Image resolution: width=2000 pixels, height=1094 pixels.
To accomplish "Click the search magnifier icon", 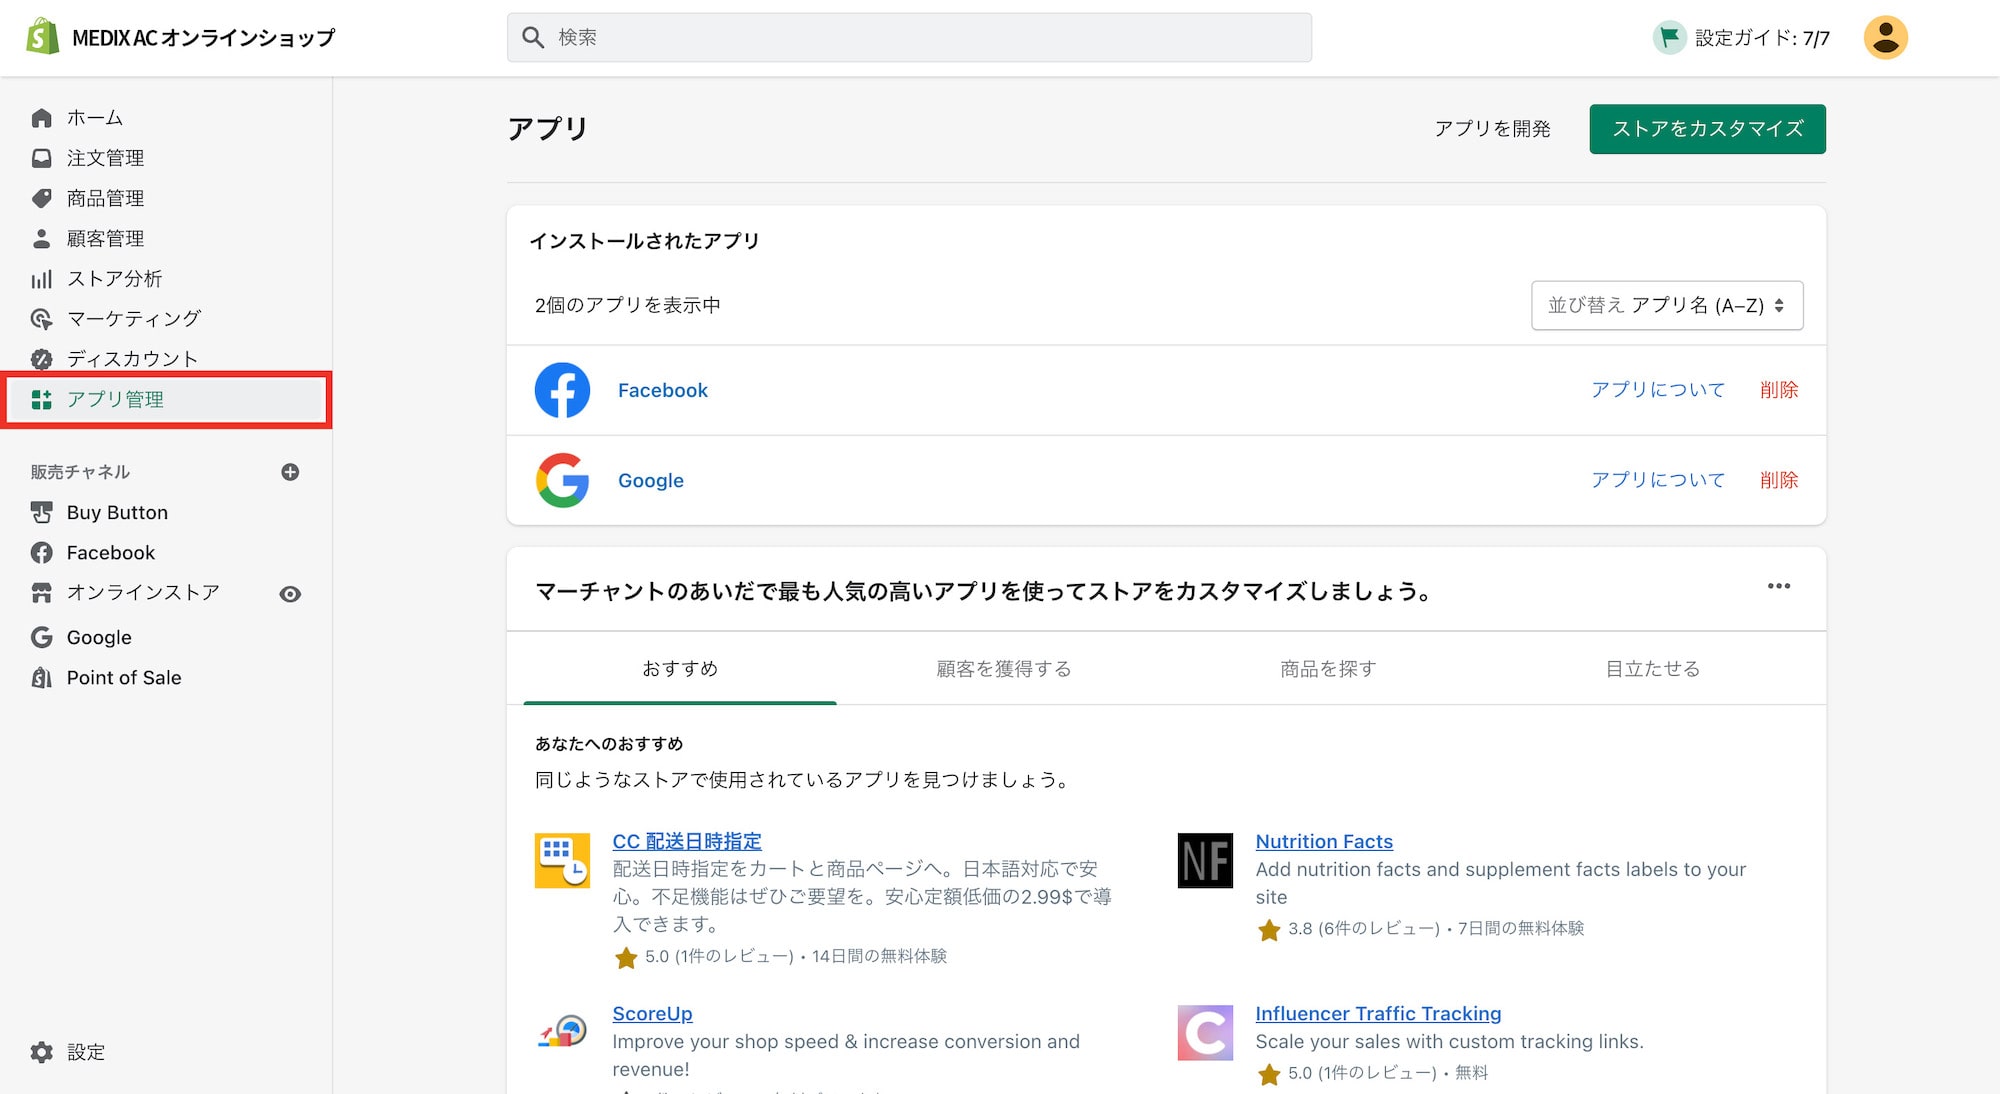I will pyautogui.click(x=533, y=38).
